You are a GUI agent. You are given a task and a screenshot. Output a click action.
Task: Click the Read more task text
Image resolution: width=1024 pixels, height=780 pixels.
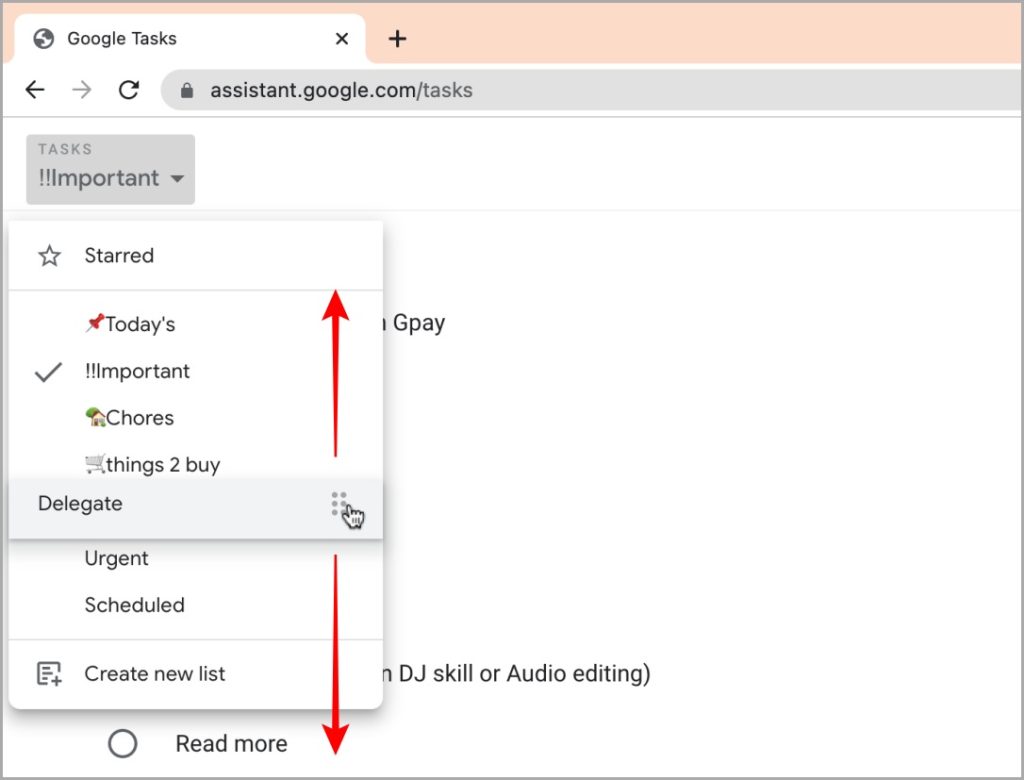pyautogui.click(x=231, y=743)
